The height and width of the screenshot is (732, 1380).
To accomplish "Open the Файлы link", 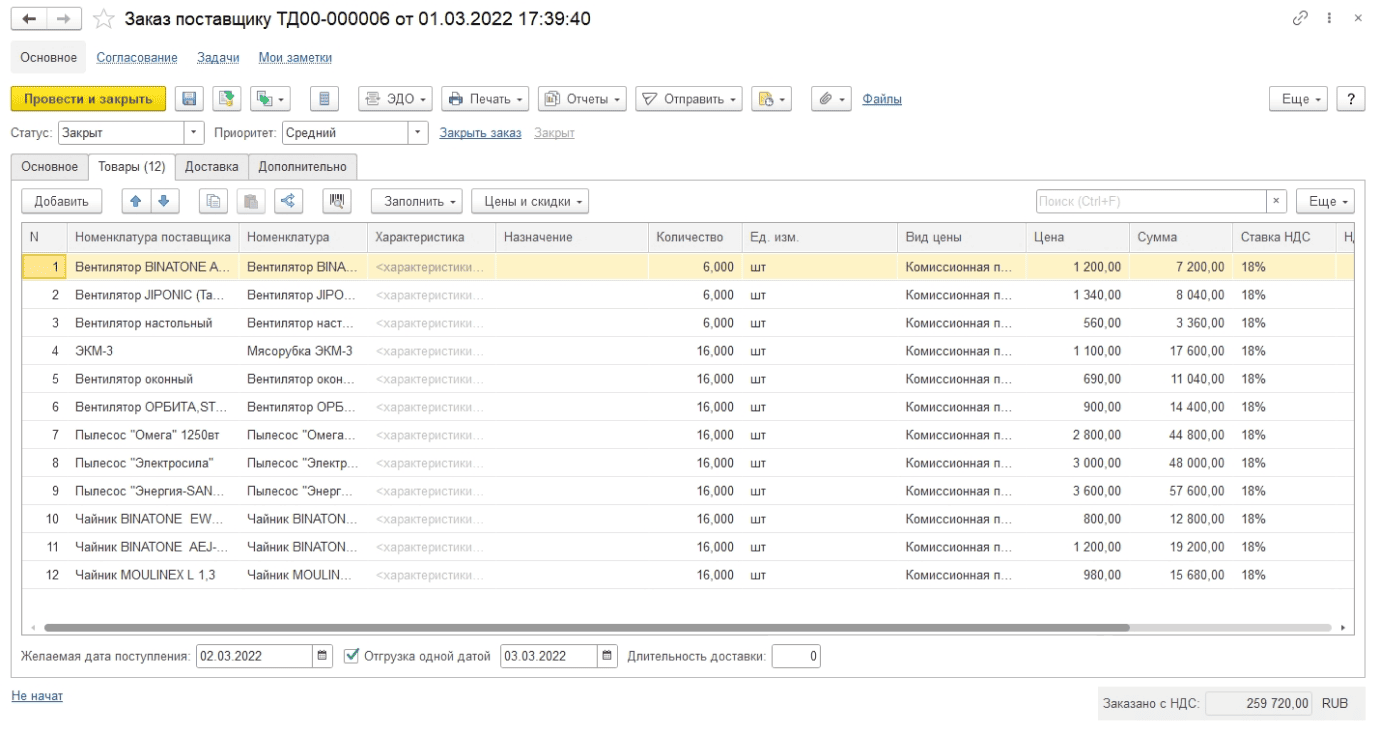I will click(x=882, y=99).
